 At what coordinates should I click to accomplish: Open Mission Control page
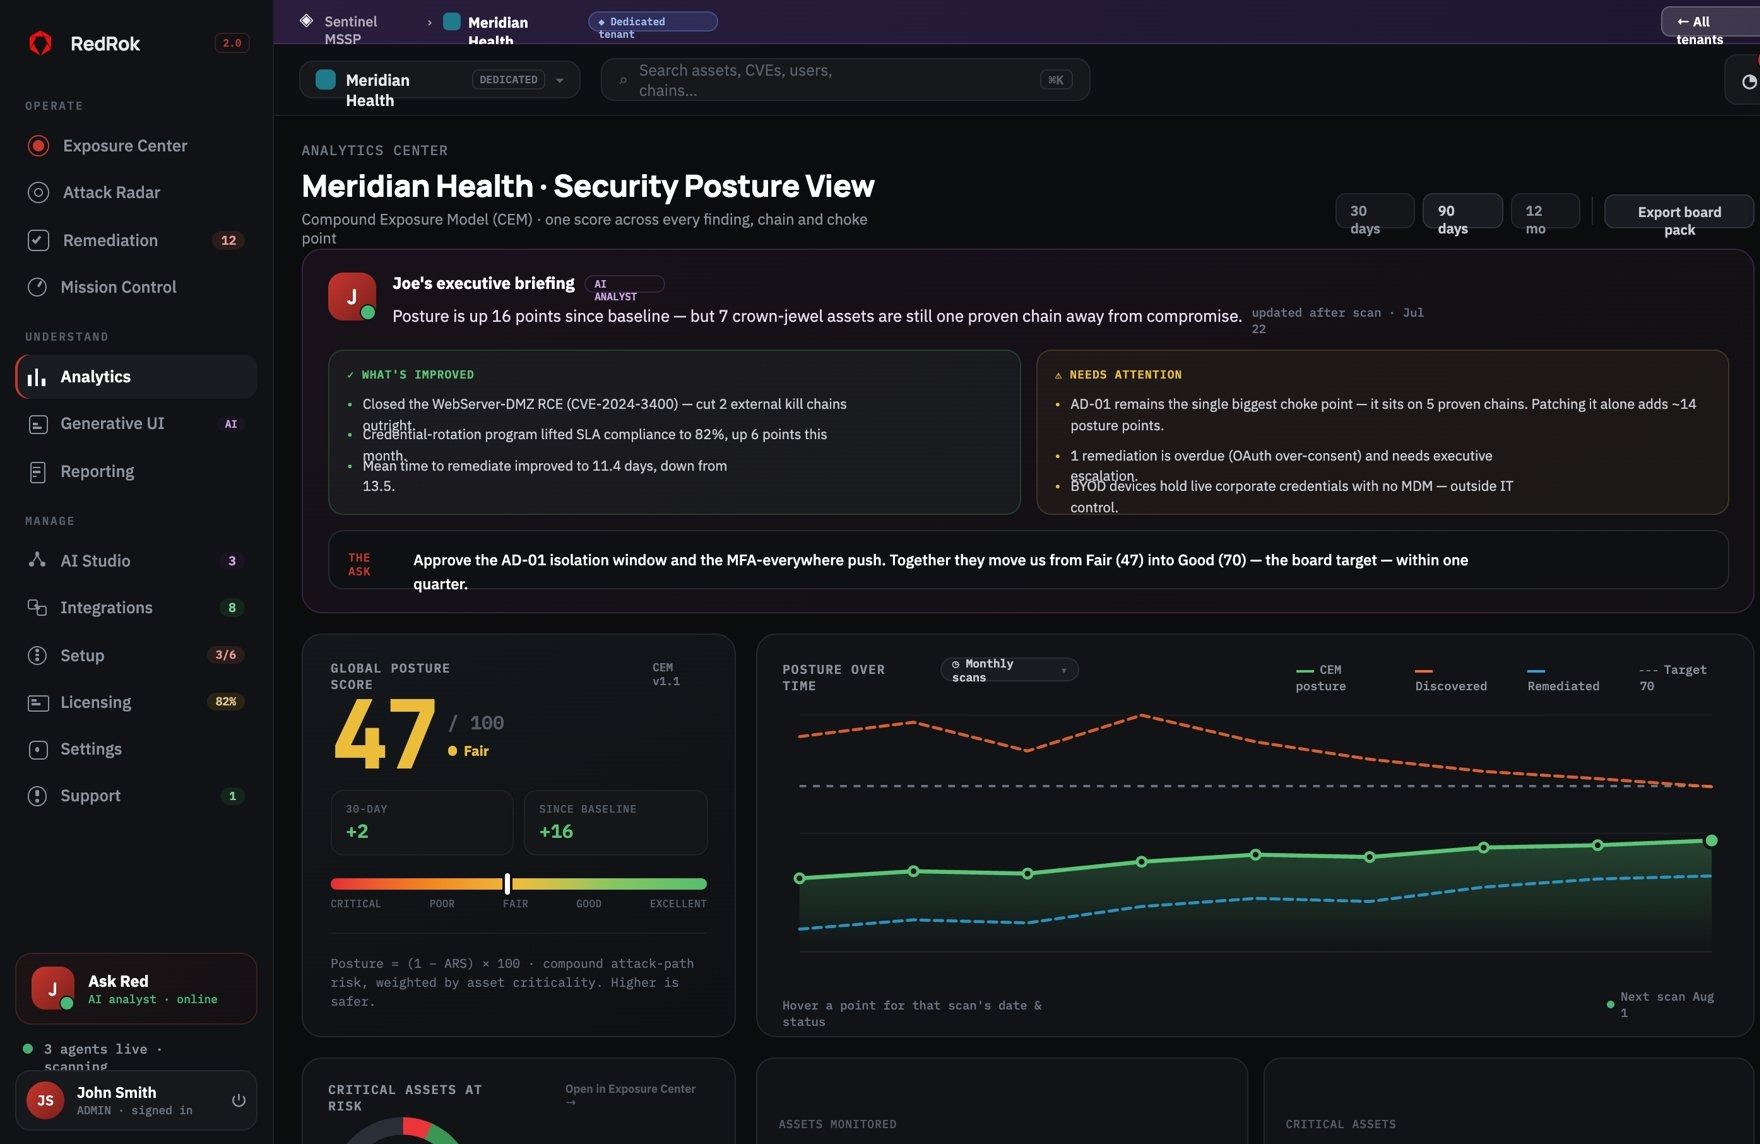(x=136, y=287)
